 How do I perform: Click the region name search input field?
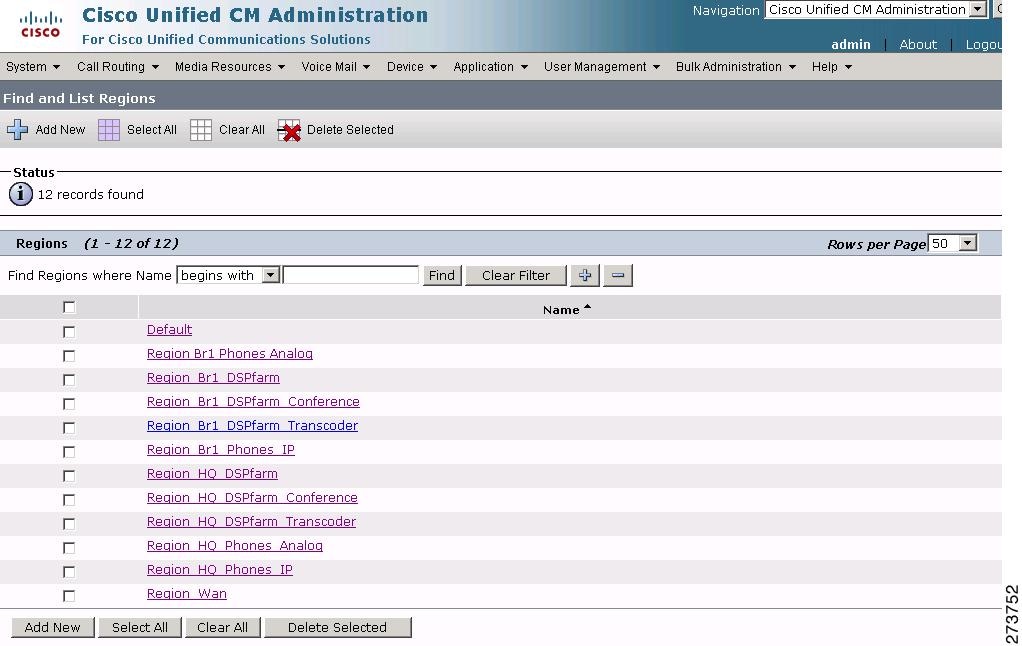(x=351, y=275)
